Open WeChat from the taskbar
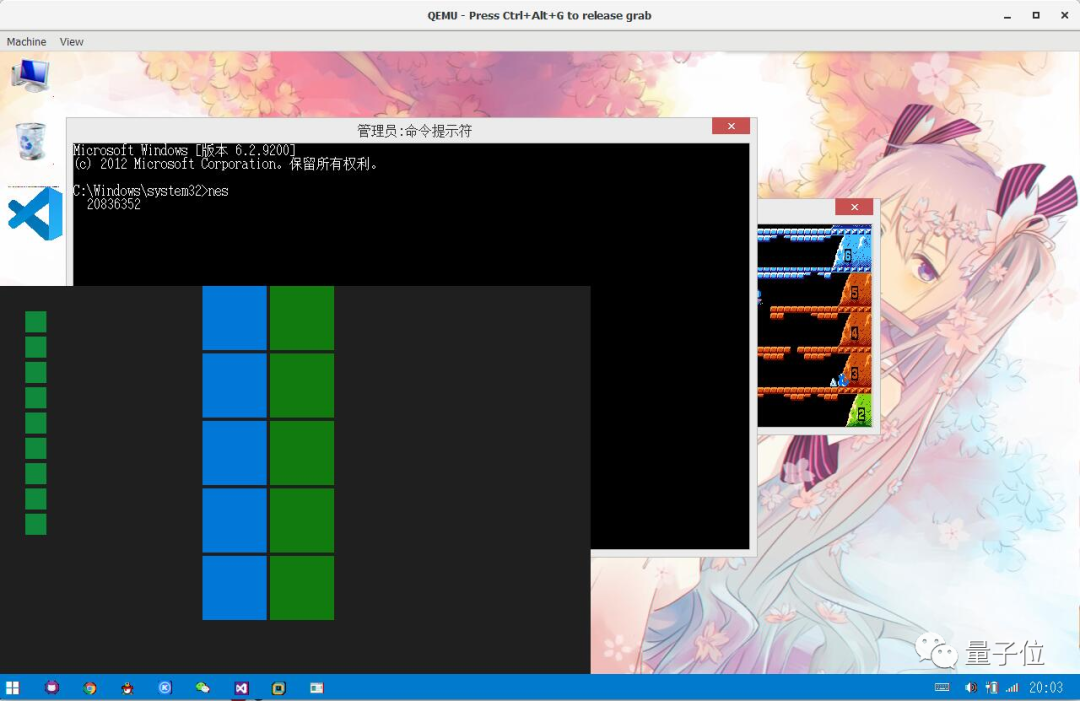Screen dimensions: 1080x701 203,688
